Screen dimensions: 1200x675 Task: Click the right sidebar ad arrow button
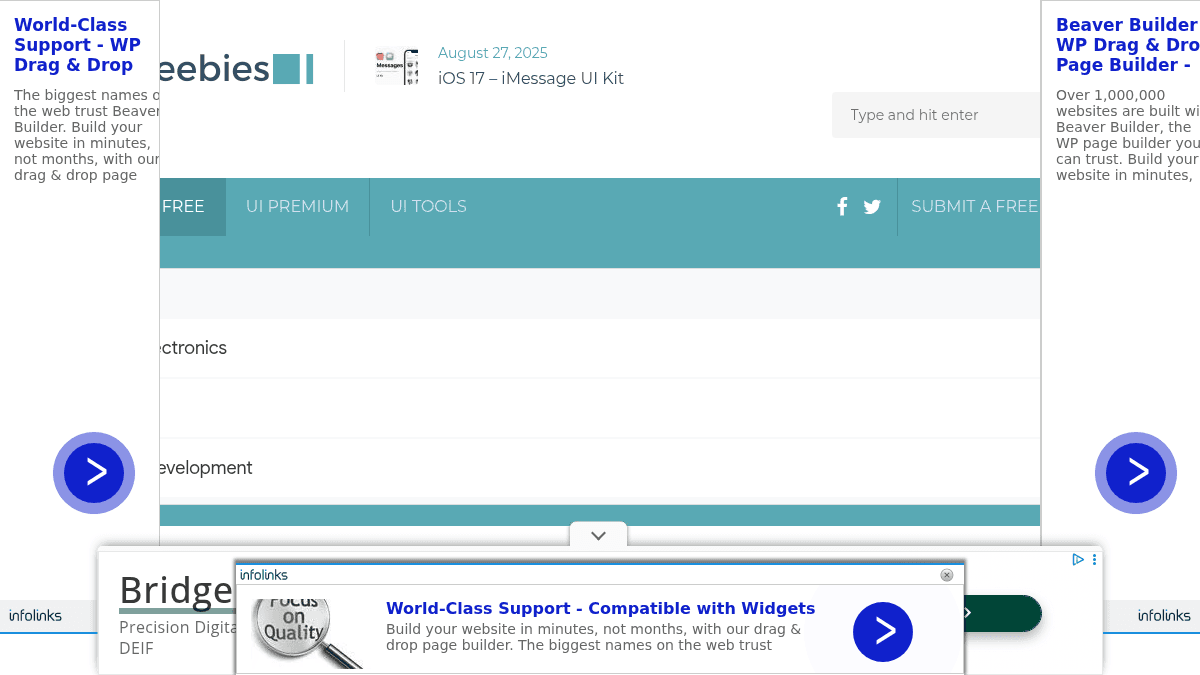pos(1136,473)
